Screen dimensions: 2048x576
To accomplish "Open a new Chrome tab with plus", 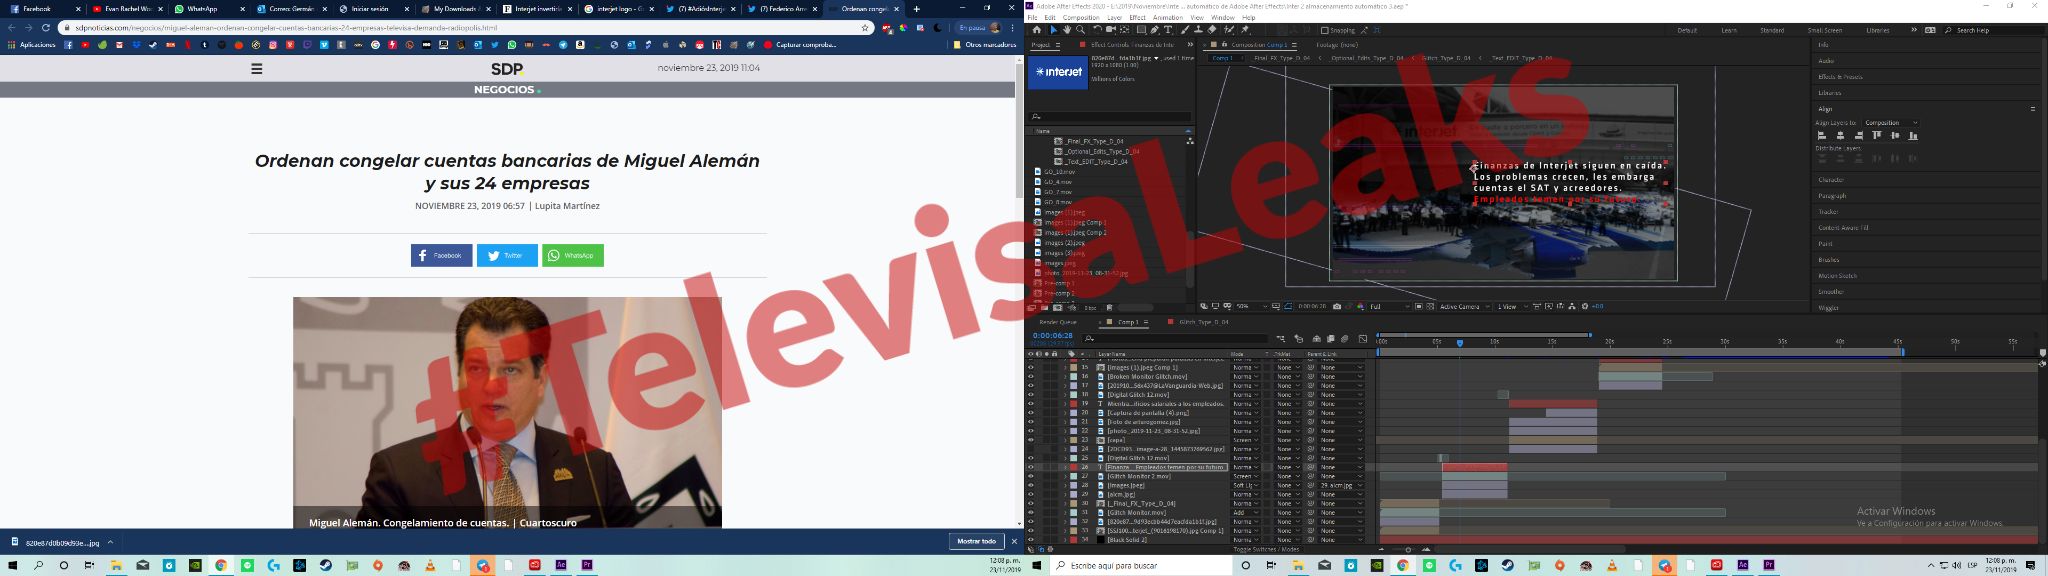I will pos(916,9).
